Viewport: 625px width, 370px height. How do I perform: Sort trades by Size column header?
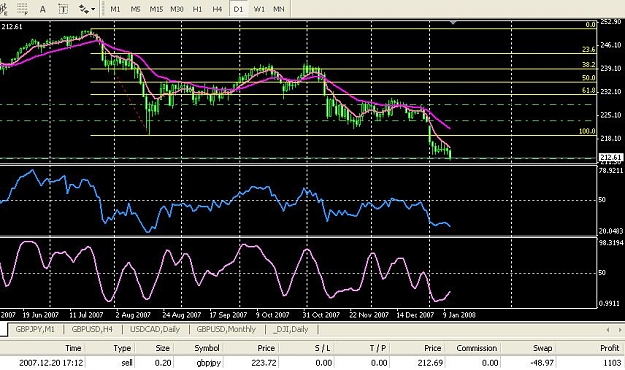tap(163, 348)
